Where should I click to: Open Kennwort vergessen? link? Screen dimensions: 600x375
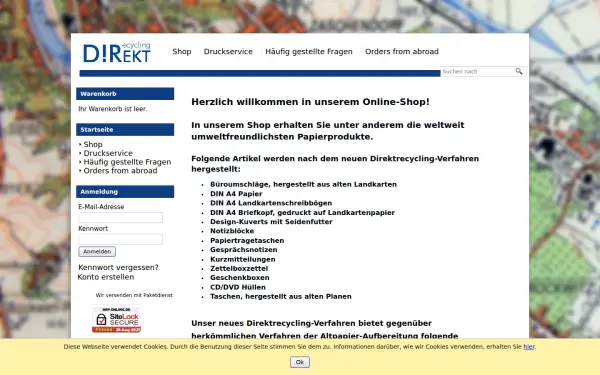click(x=118, y=267)
